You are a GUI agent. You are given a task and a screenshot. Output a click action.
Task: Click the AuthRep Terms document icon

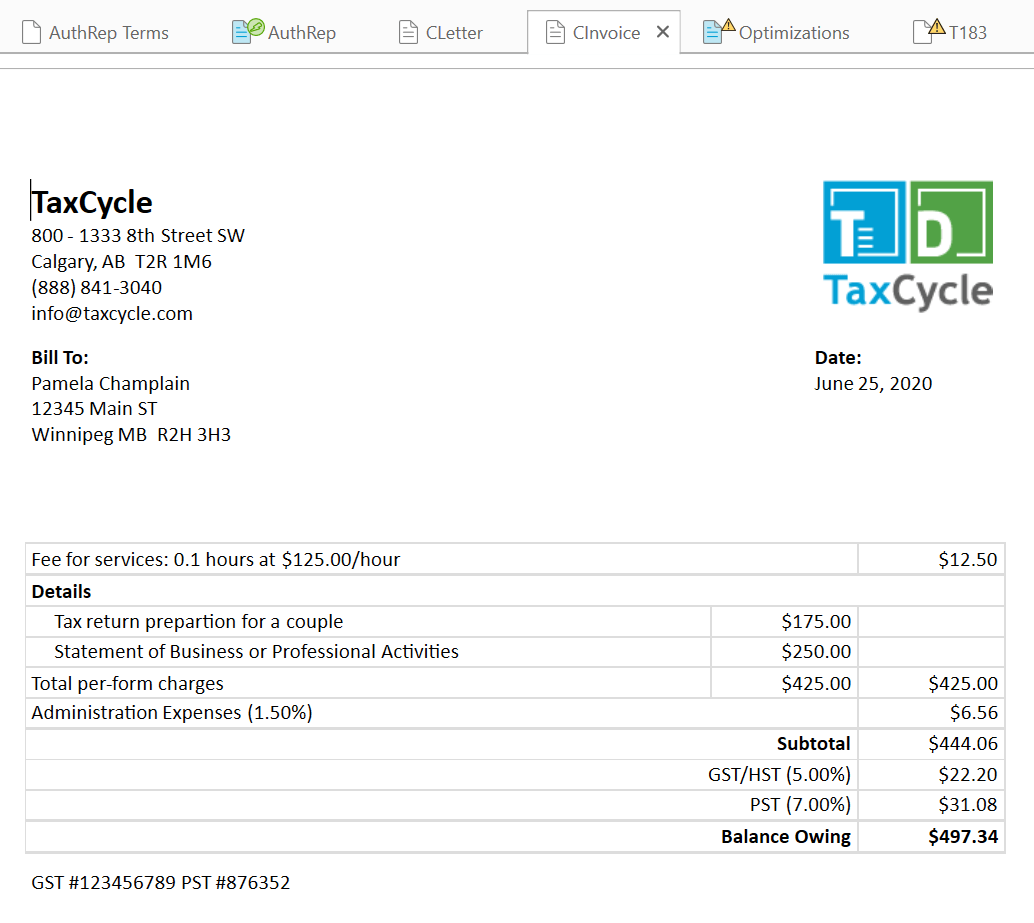pos(31,32)
